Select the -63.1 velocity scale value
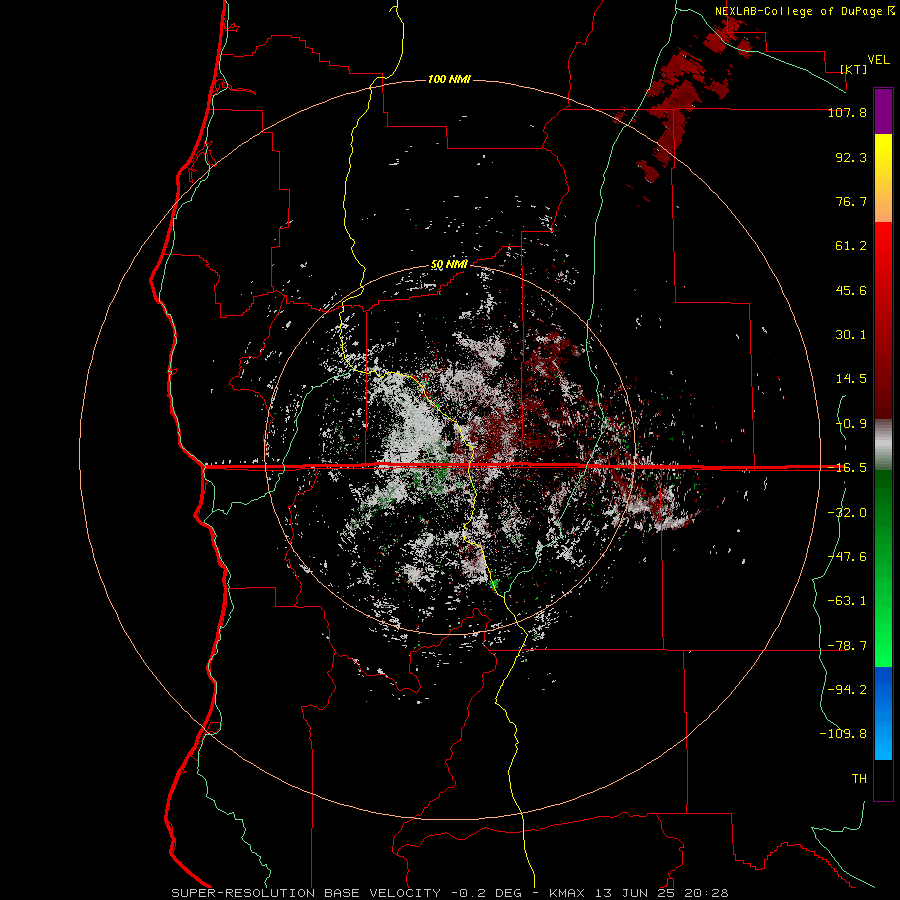Image resolution: width=900 pixels, height=900 pixels. (847, 601)
